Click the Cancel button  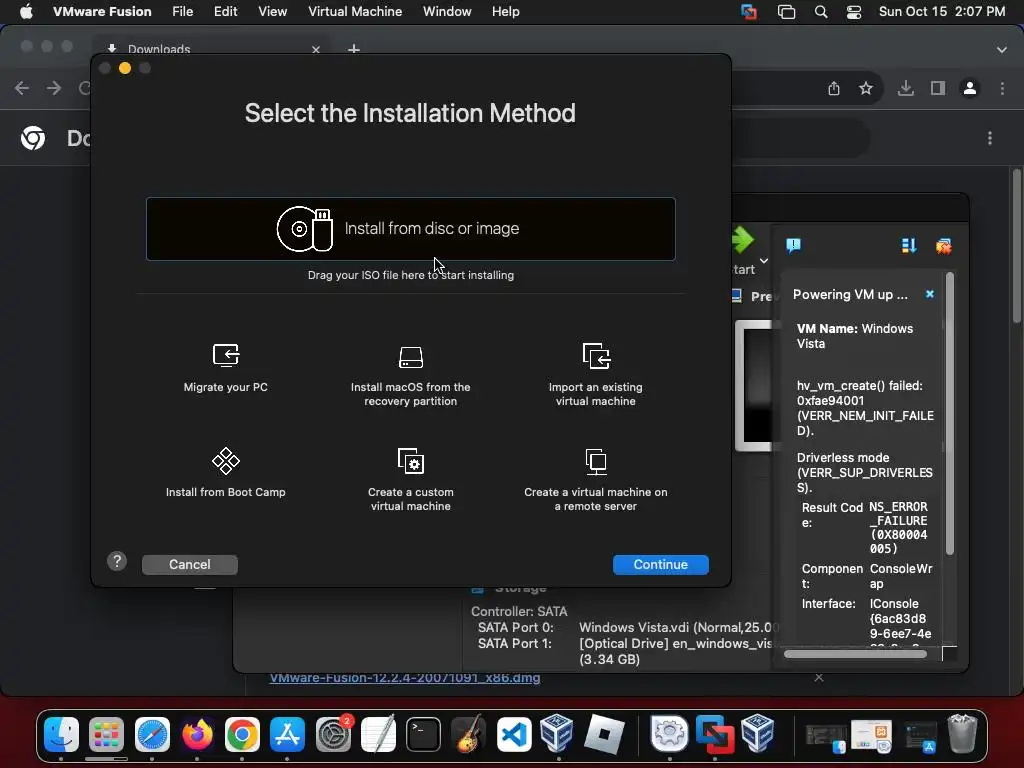pos(189,564)
